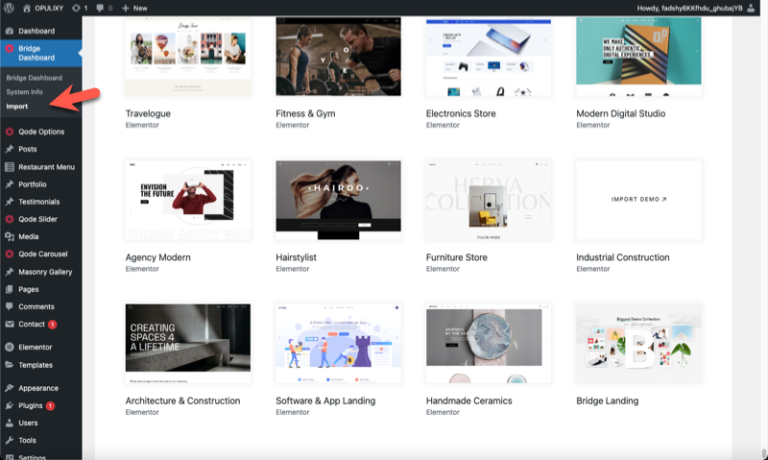Screen dimensions: 768x460
Task: Click Import Demo on Industrial Construction
Action: [x=638, y=199]
